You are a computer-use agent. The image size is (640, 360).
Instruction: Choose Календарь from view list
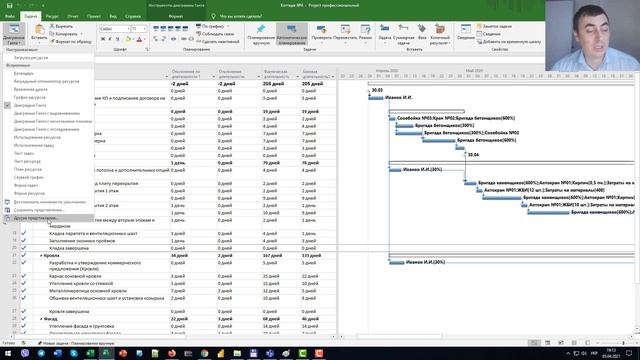point(24,73)
